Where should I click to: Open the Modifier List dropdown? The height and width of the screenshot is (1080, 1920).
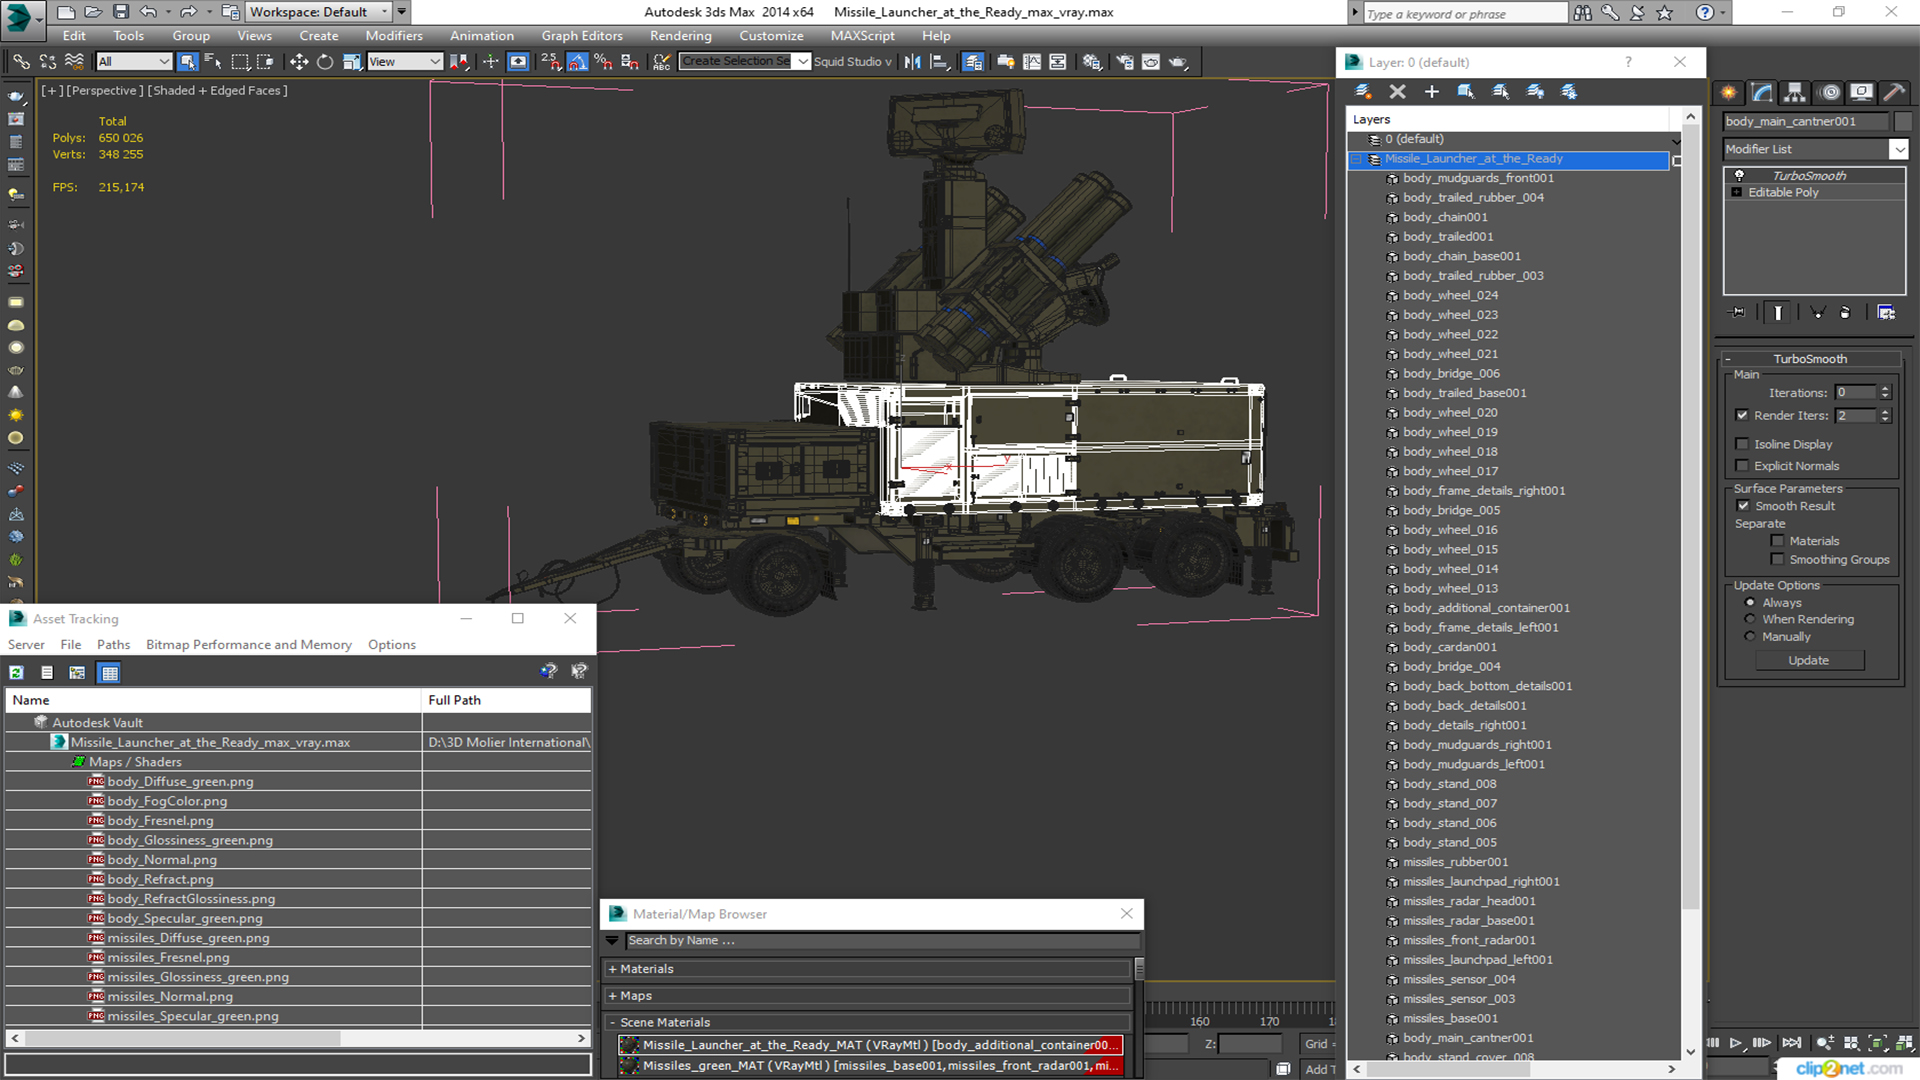1898,149
